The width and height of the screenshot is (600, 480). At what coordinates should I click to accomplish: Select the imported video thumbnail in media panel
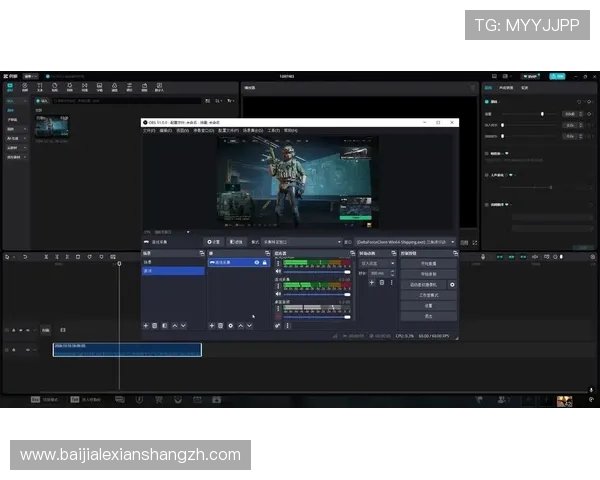click(51, 125)
